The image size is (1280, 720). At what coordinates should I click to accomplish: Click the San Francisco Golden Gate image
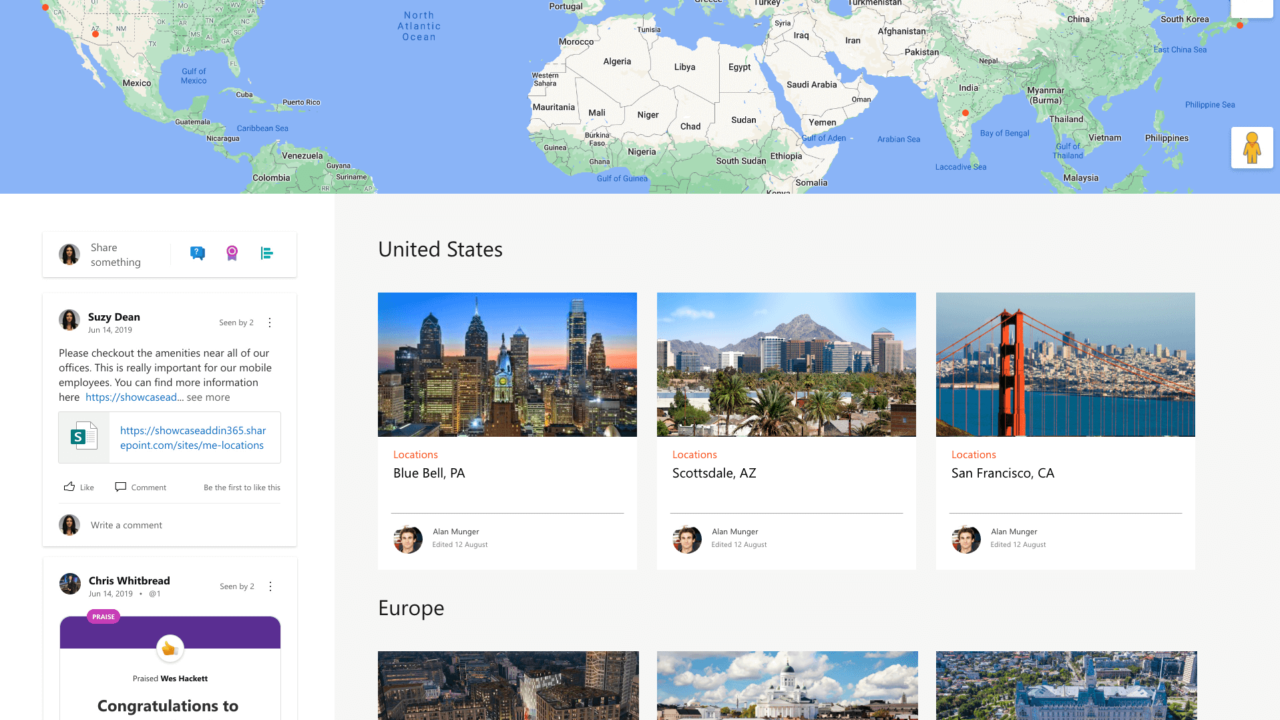1065,364
